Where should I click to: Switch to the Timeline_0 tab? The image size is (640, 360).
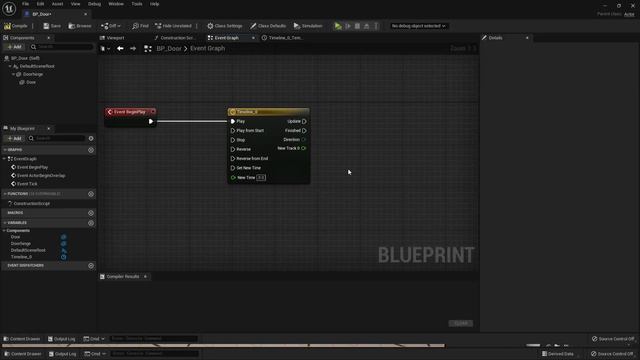click(282, 38)
